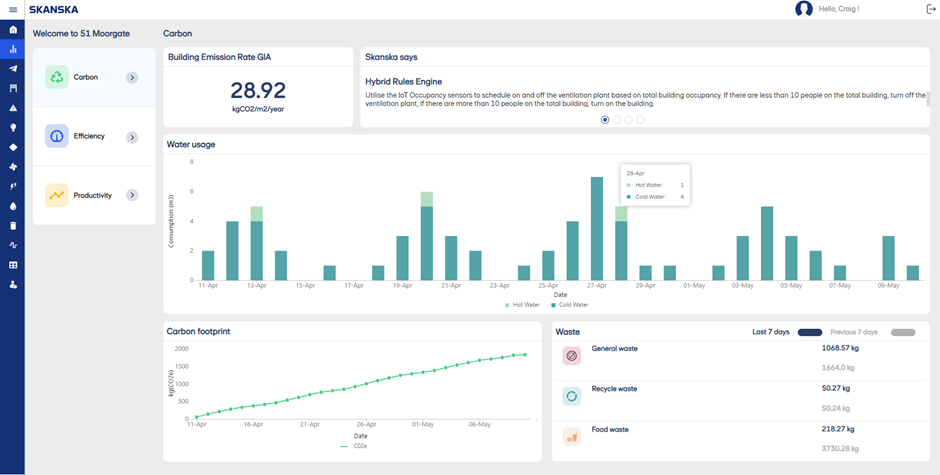Select the Carbon menu item

(94, 77)
